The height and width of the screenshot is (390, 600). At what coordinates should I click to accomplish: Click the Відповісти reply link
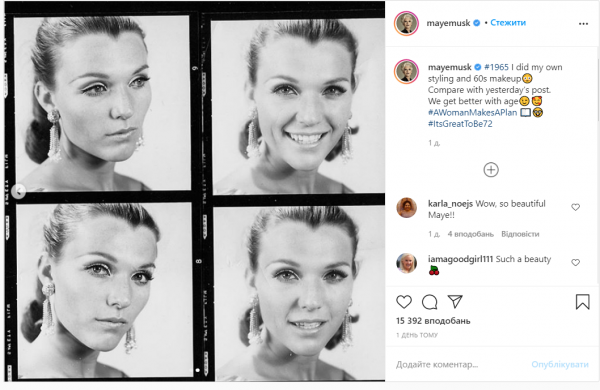[520, 234]
